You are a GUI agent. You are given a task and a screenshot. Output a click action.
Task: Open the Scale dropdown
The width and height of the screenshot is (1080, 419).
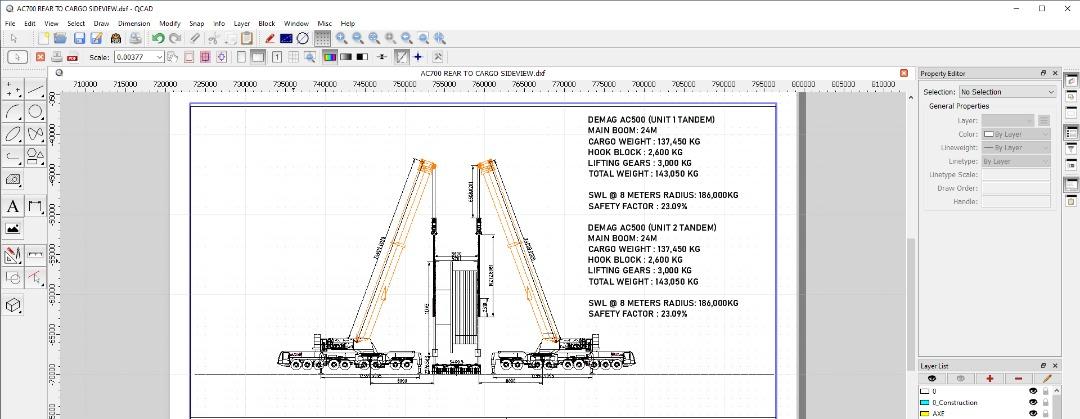click(160, 57)
